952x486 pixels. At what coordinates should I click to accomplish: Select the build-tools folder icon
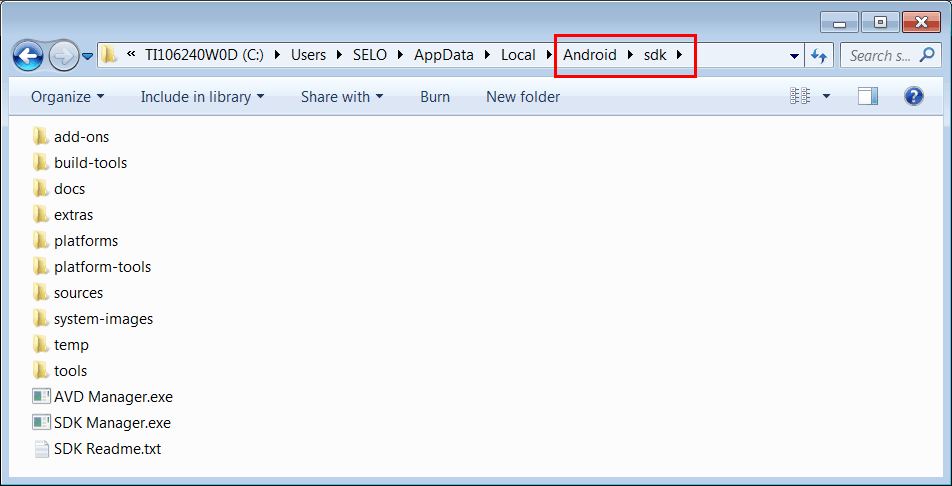click(x=40, y=162)
